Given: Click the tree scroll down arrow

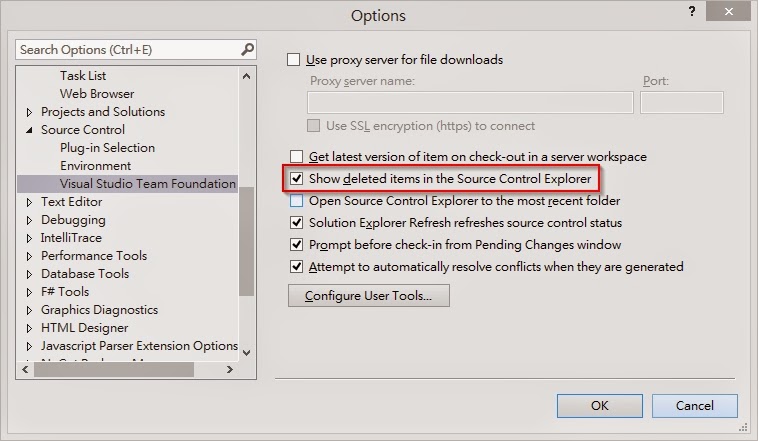Looking at the screenshot, I should pyautogui.click(x=247, y=353).
